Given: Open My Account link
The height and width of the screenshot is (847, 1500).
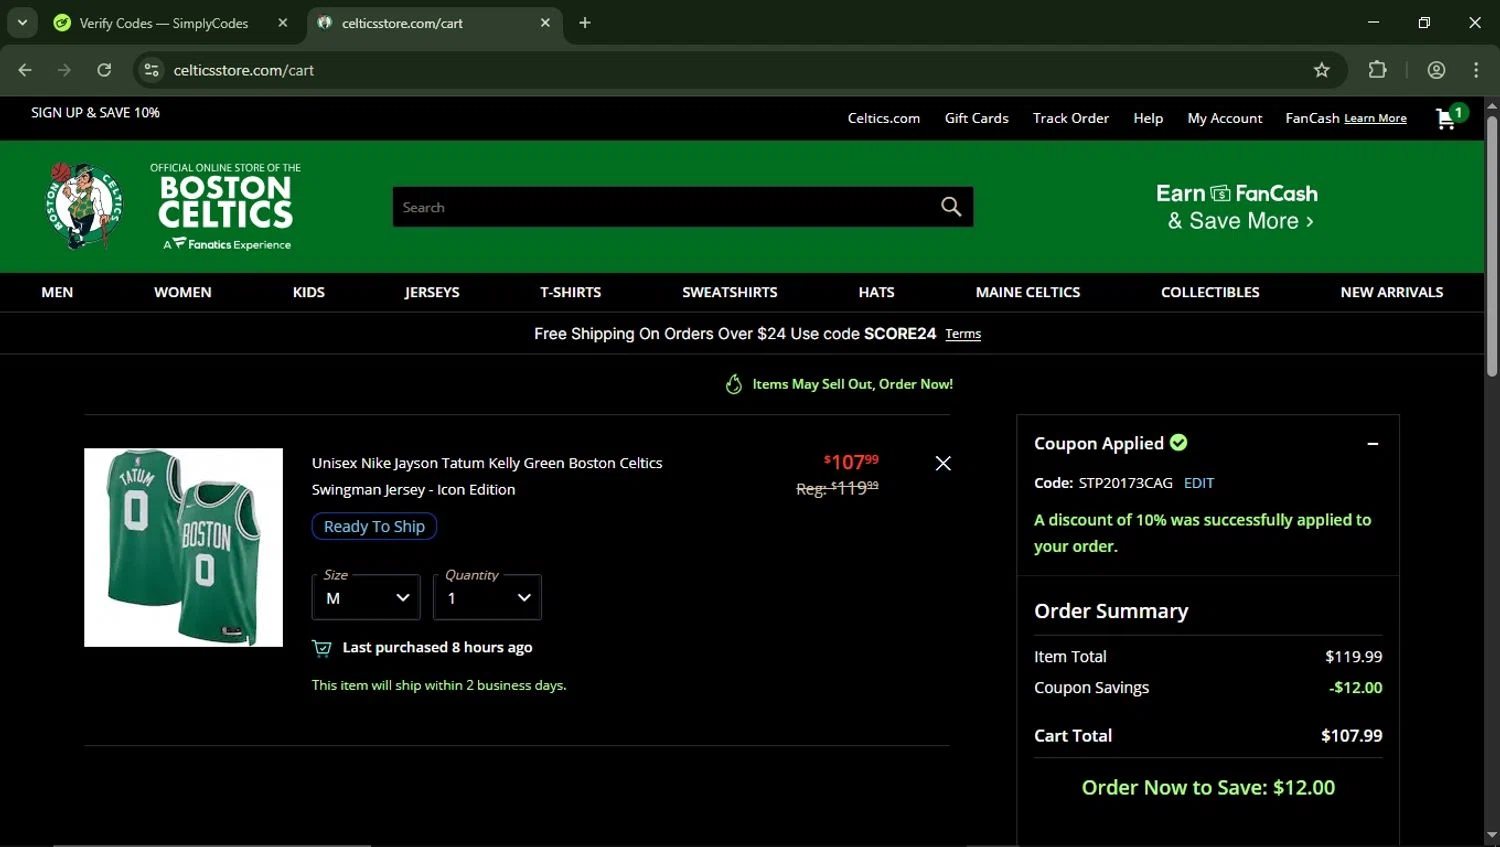Looking at the screenshot, I should pos(1225,118).
